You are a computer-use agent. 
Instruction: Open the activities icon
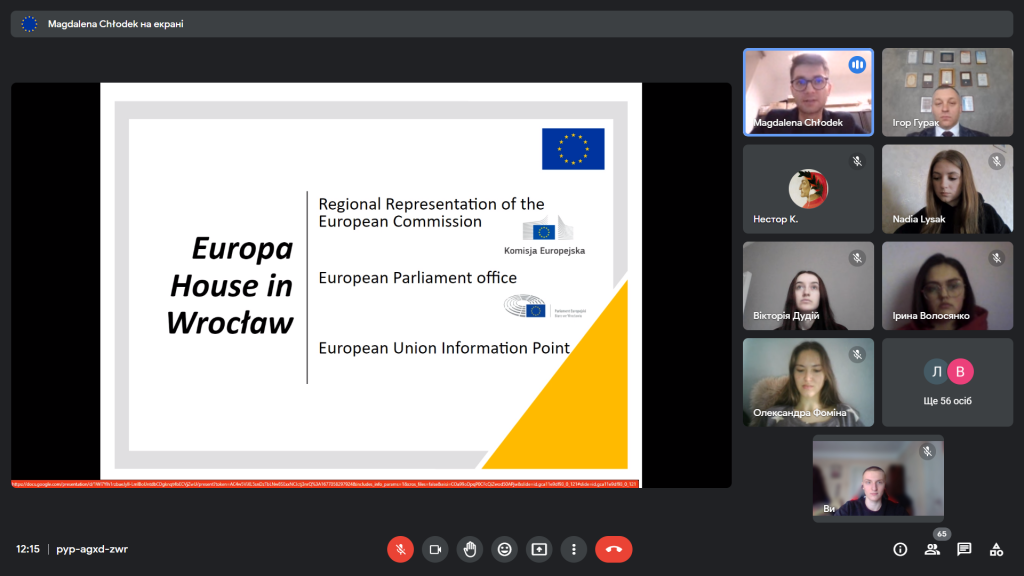pos(996,549)
